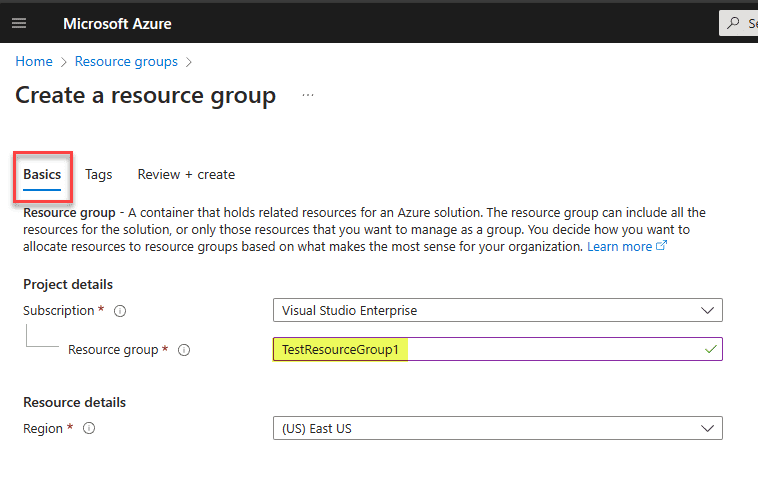Click the Resource group name field
This screenshot has height=481, width=758.
(x=498, y=350)
